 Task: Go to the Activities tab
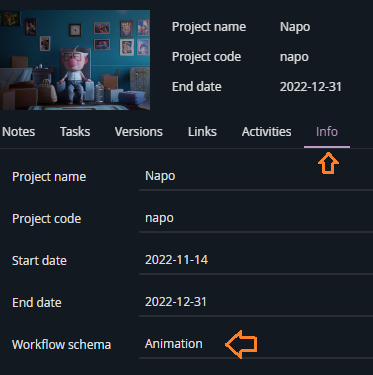[x=266, y=132]
